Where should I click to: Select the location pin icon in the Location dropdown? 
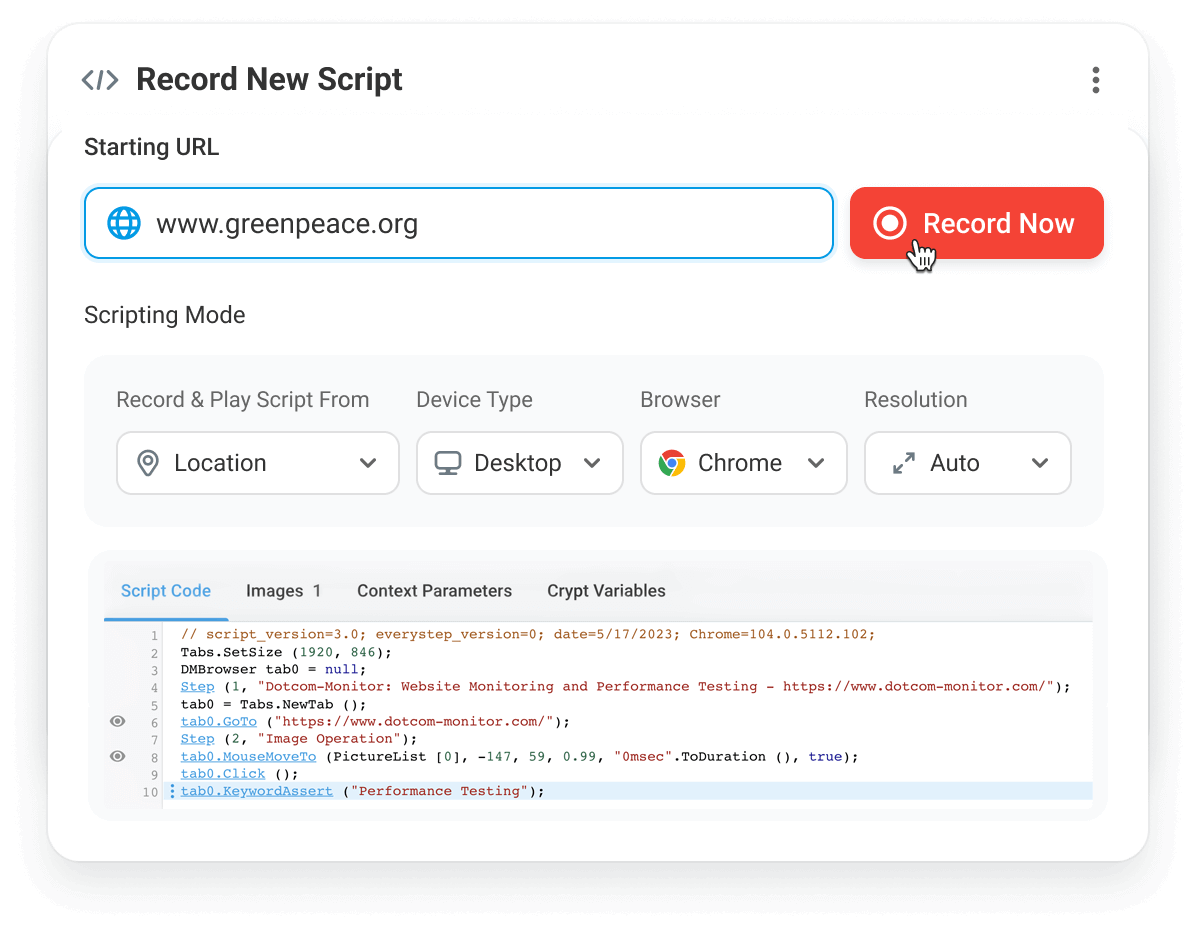[147, 463]
